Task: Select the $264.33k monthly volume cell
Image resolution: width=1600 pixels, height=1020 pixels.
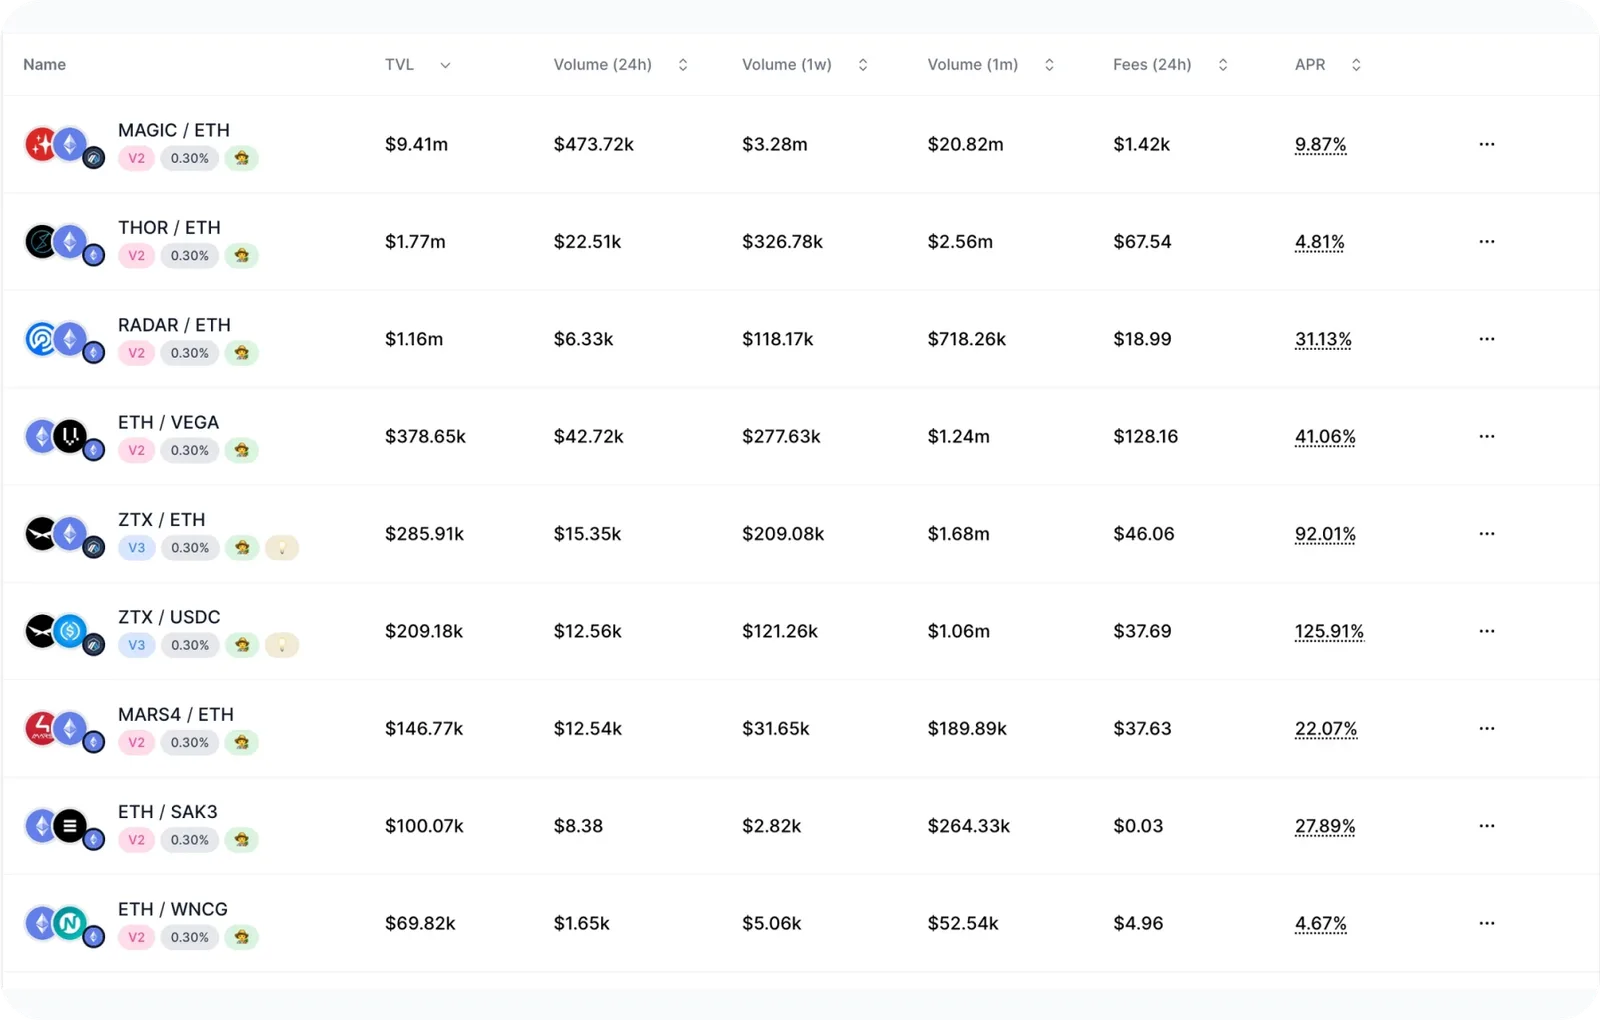Action: coord(969,826)
